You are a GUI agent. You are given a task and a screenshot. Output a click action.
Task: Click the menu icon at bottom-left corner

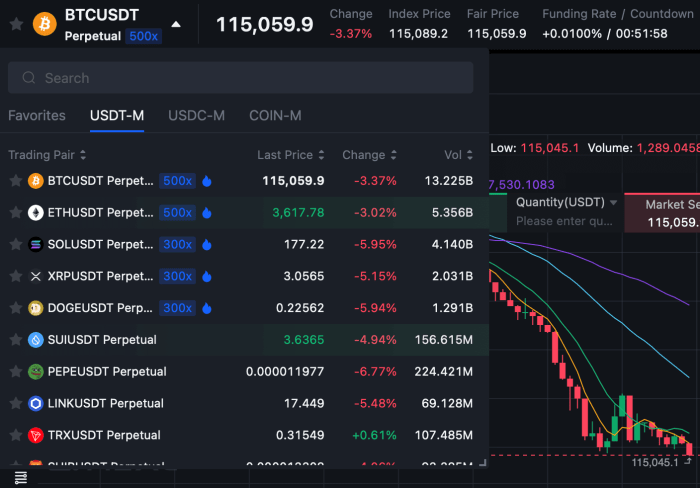[x=20, y=478]
